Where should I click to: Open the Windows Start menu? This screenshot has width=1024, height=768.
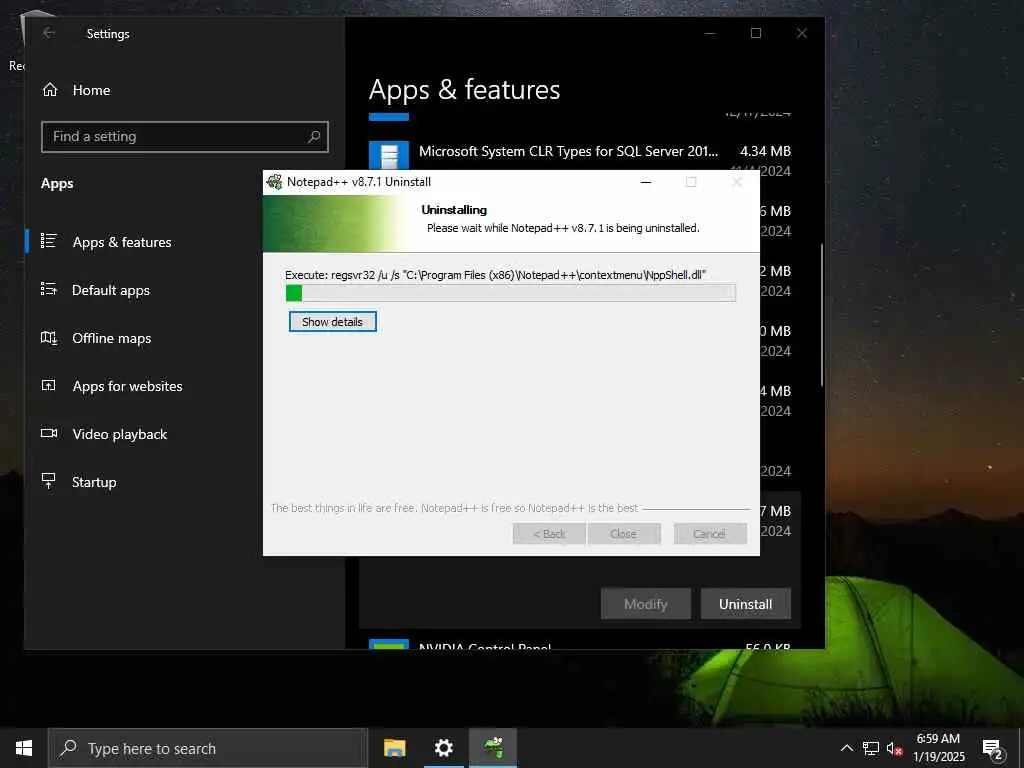click(x=24, y=748)
